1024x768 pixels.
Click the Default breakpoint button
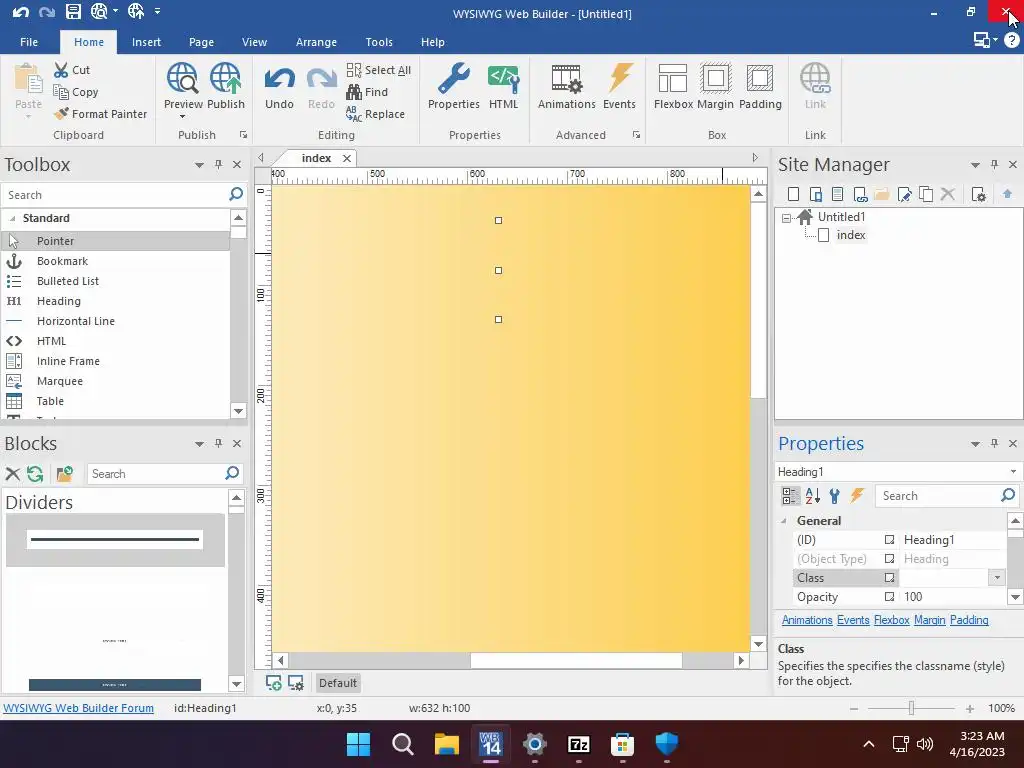(338, 683)
